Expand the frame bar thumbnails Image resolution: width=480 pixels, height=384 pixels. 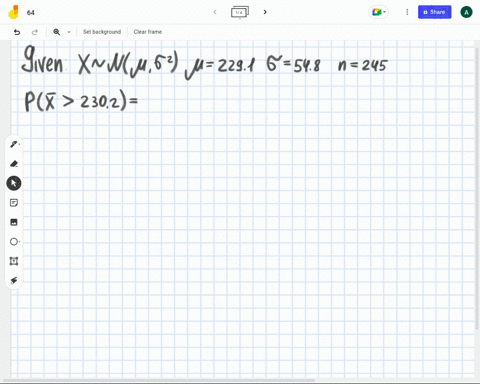(x=240, y=12)
